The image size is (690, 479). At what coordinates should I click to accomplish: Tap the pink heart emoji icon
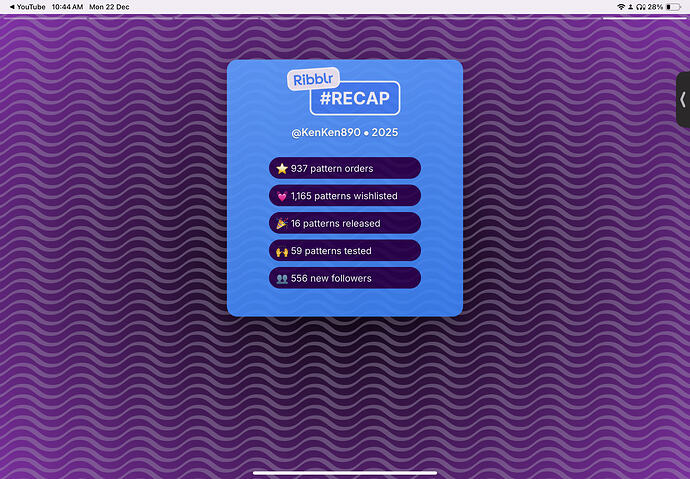pyautogui.click(x=282, y=196)
